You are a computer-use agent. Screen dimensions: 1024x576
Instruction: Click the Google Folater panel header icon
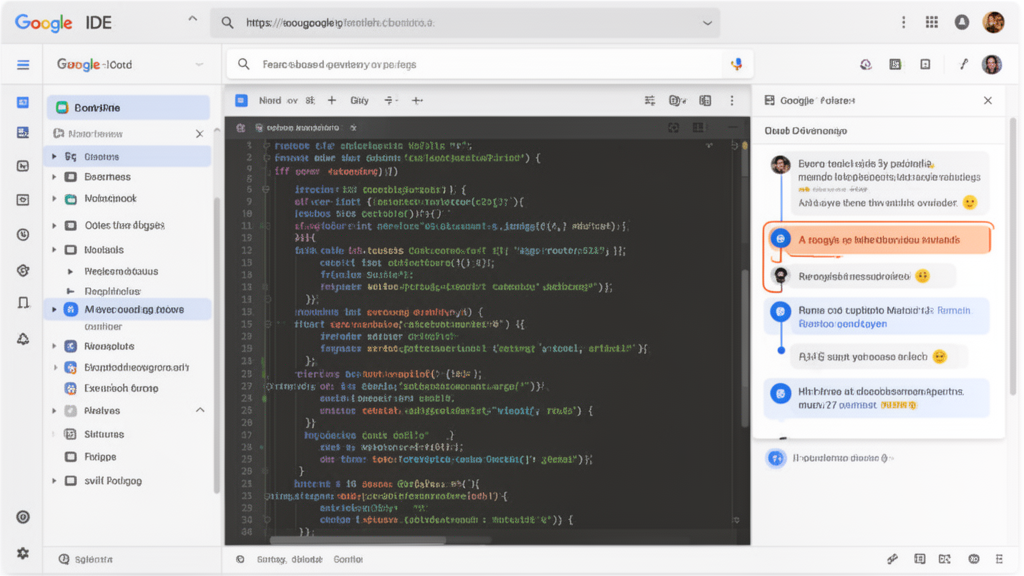click(770, 101)
